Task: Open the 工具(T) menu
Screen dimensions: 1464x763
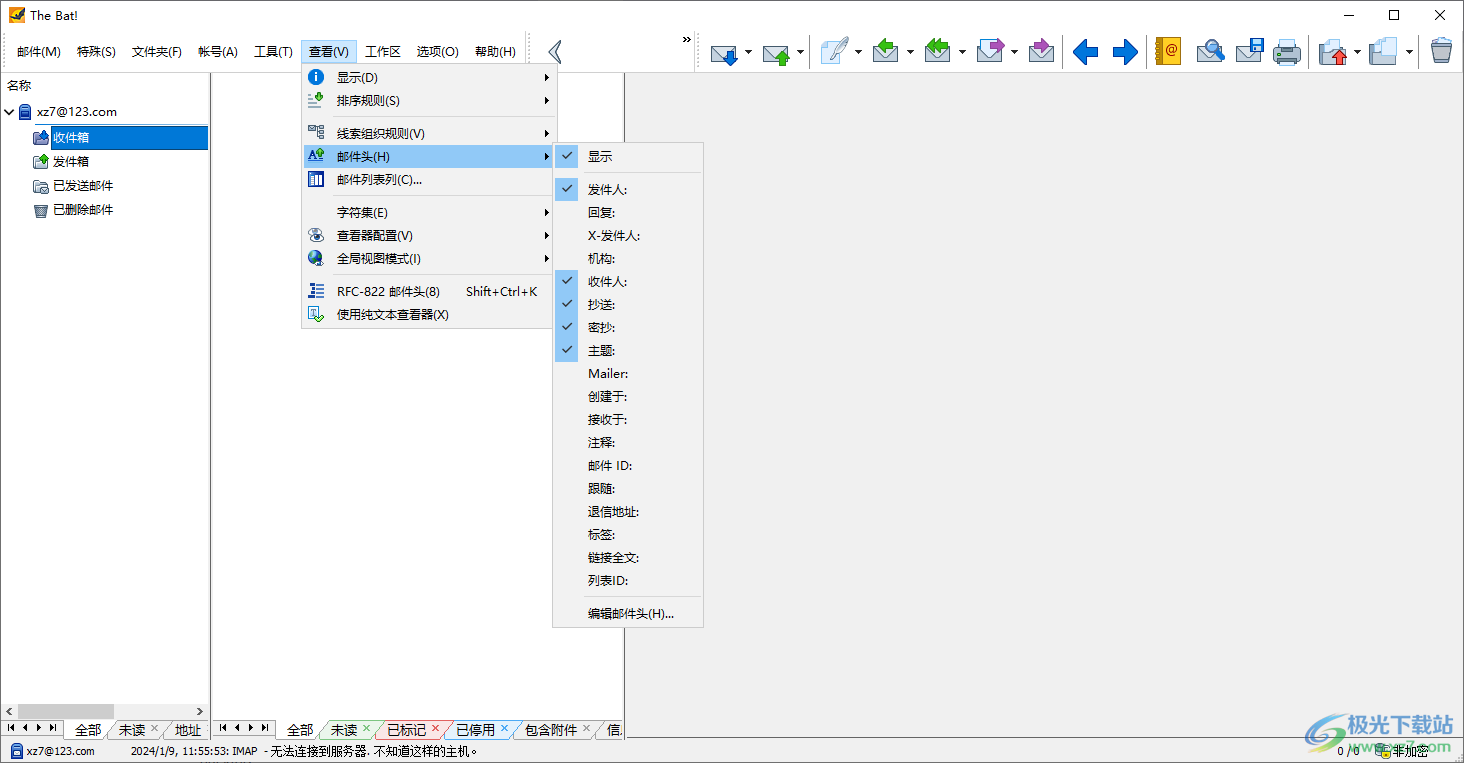Action: pos(273,51)
